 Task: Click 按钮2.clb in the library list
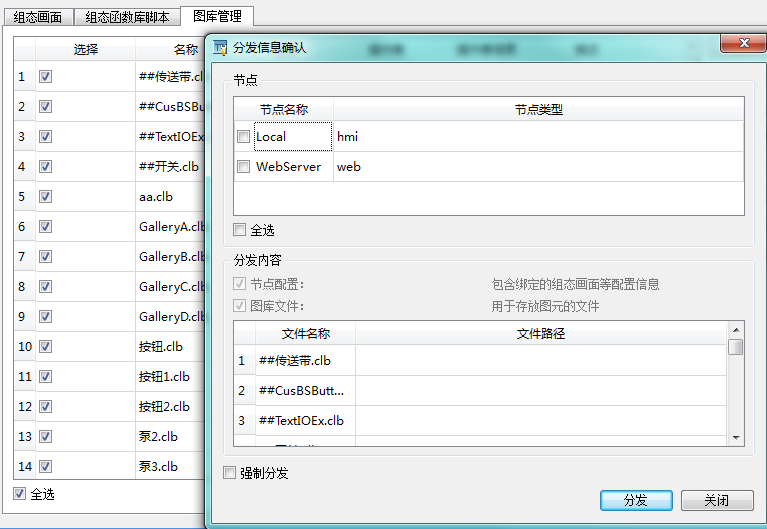[x=164, y=407]
